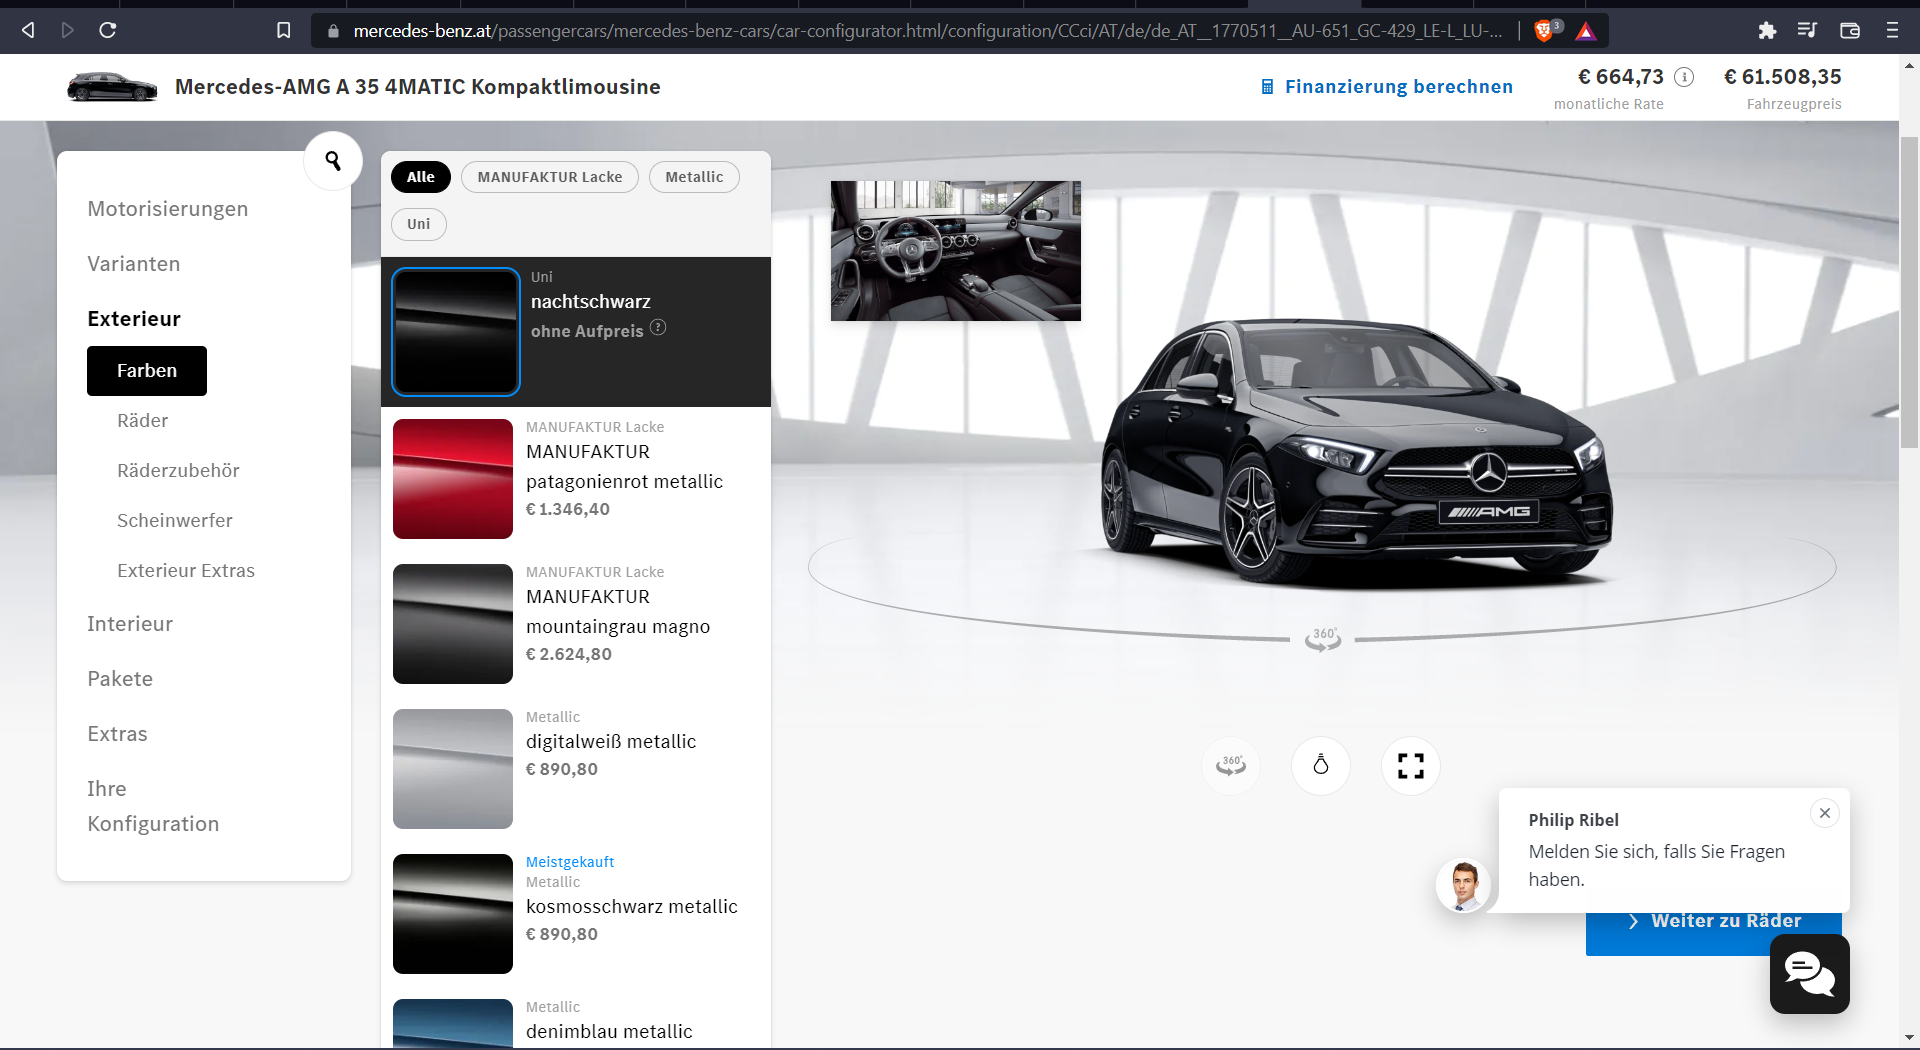The width and height of the screenshot is (1920, 1050).
Task: Filter colors by MANUFAKTUR Lacke
Action: 549,177
